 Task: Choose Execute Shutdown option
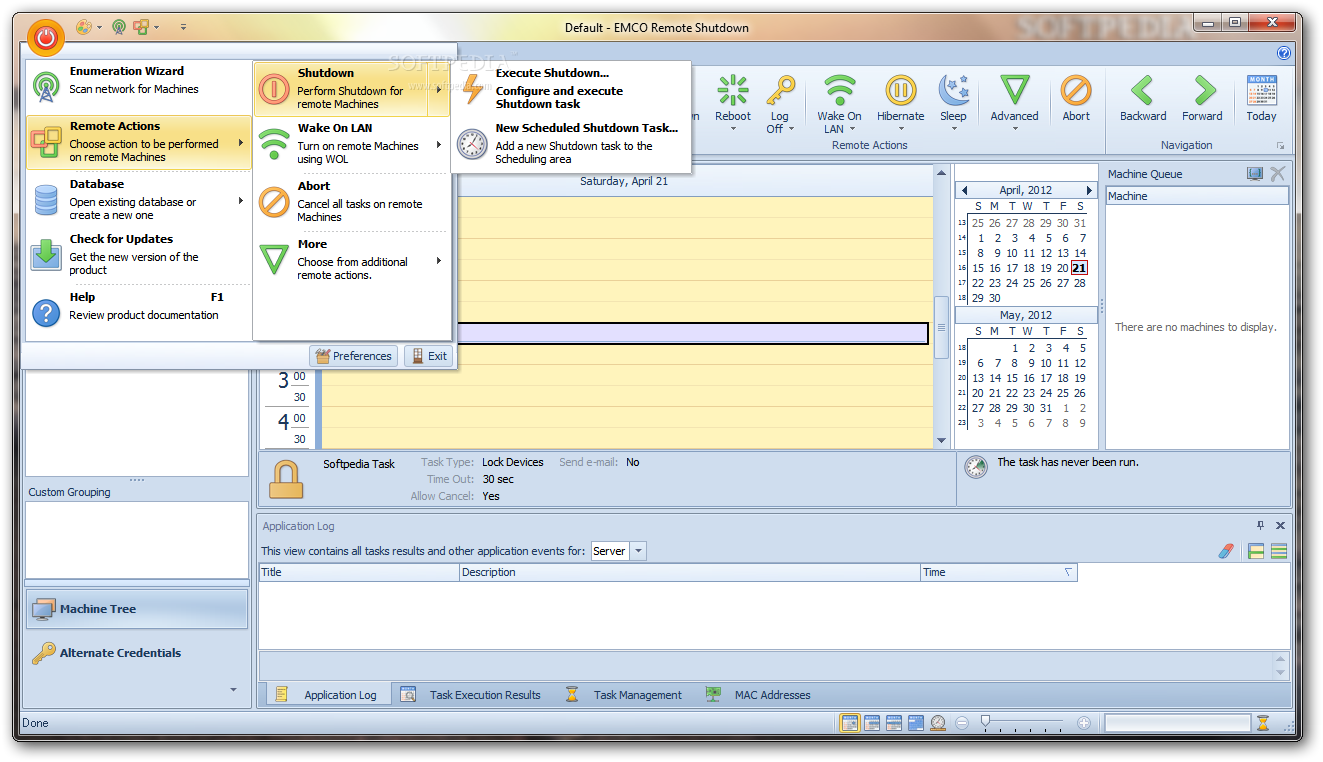click(x=571, y=89)
